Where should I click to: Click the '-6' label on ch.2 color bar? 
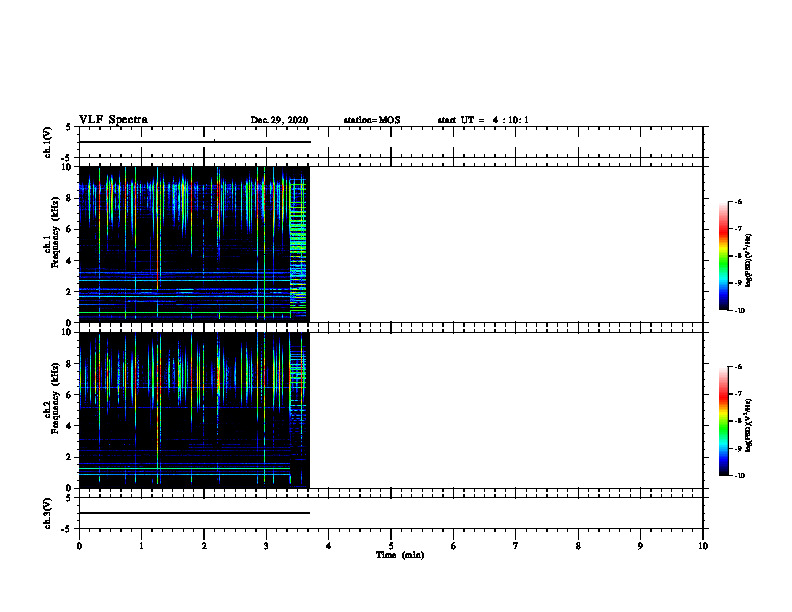pyautogui.click(x=738, y=367)
